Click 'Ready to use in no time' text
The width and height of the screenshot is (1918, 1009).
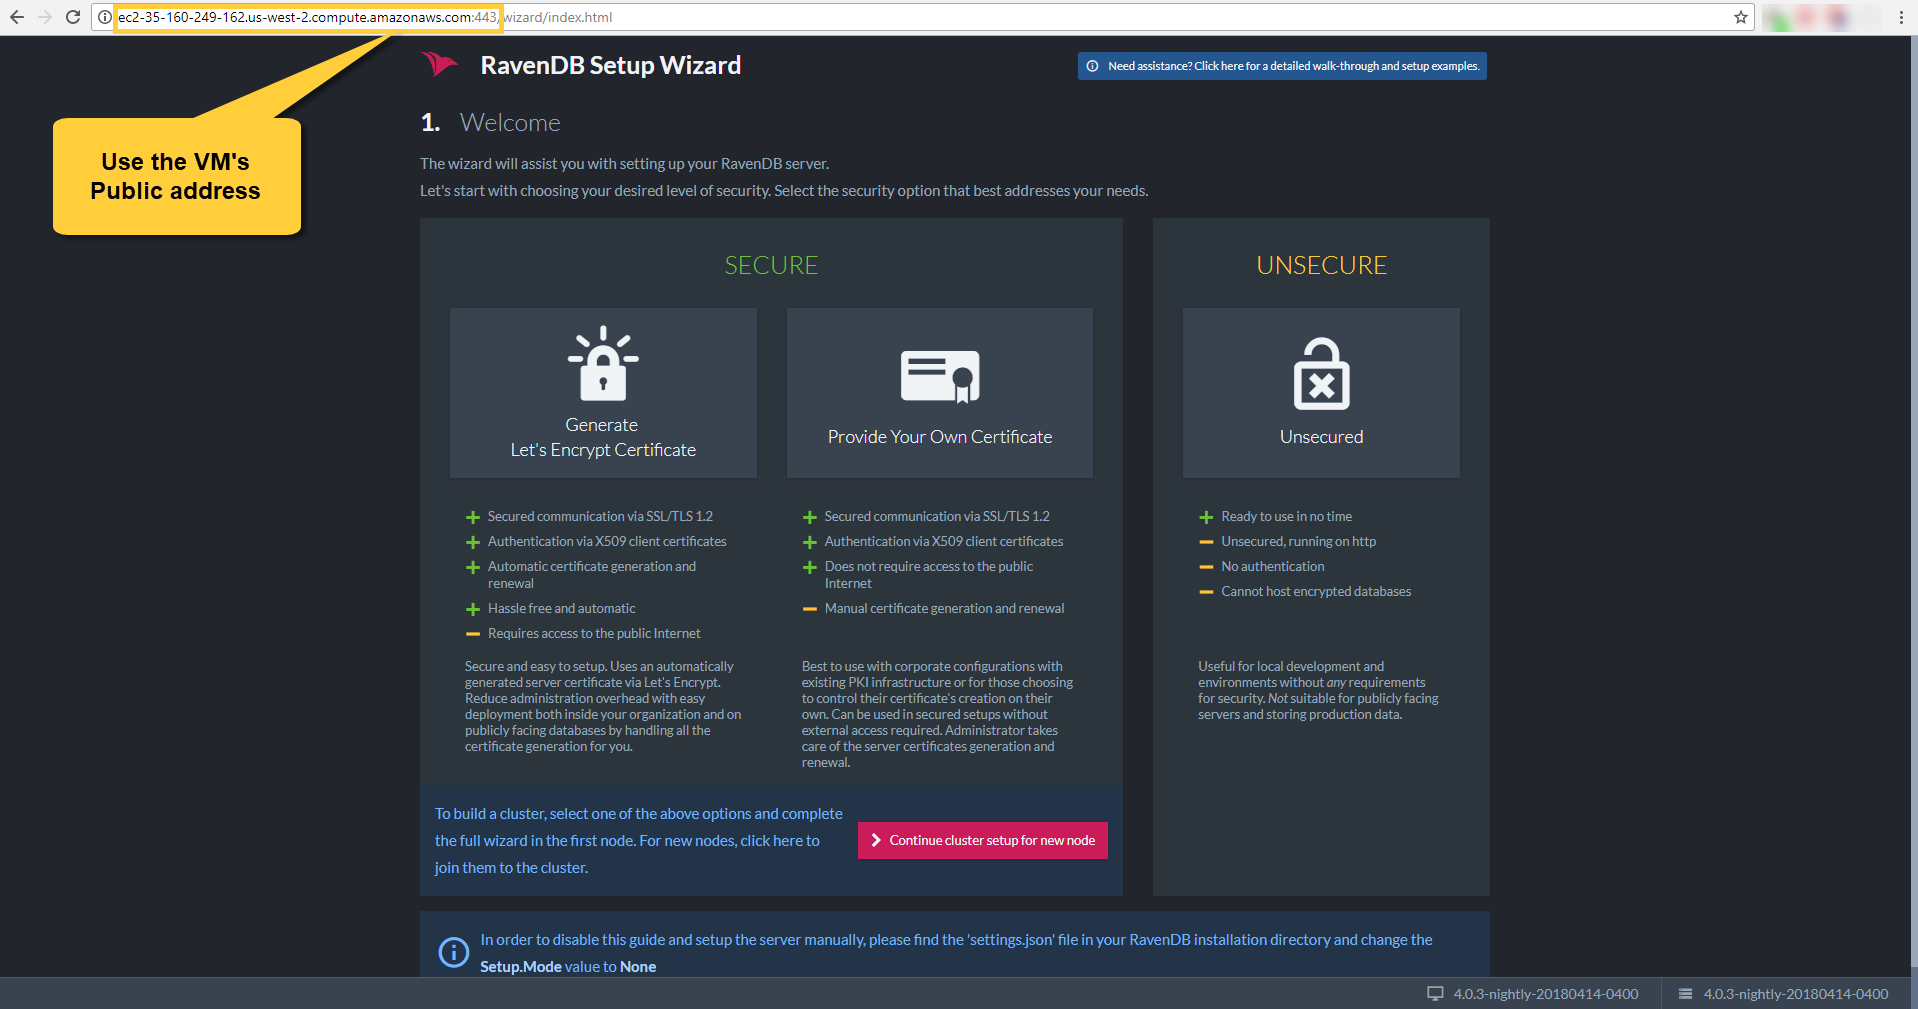(1286, 516)
